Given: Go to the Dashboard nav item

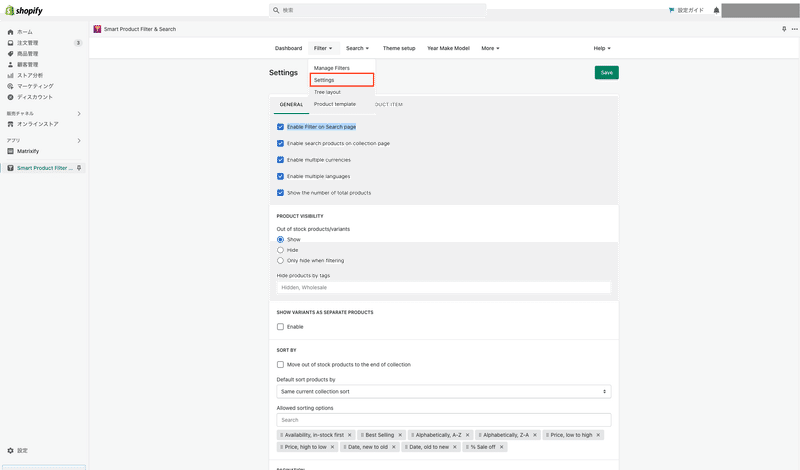Looking at the screenshot, I should pyautogui.click(x=288, y=48).
